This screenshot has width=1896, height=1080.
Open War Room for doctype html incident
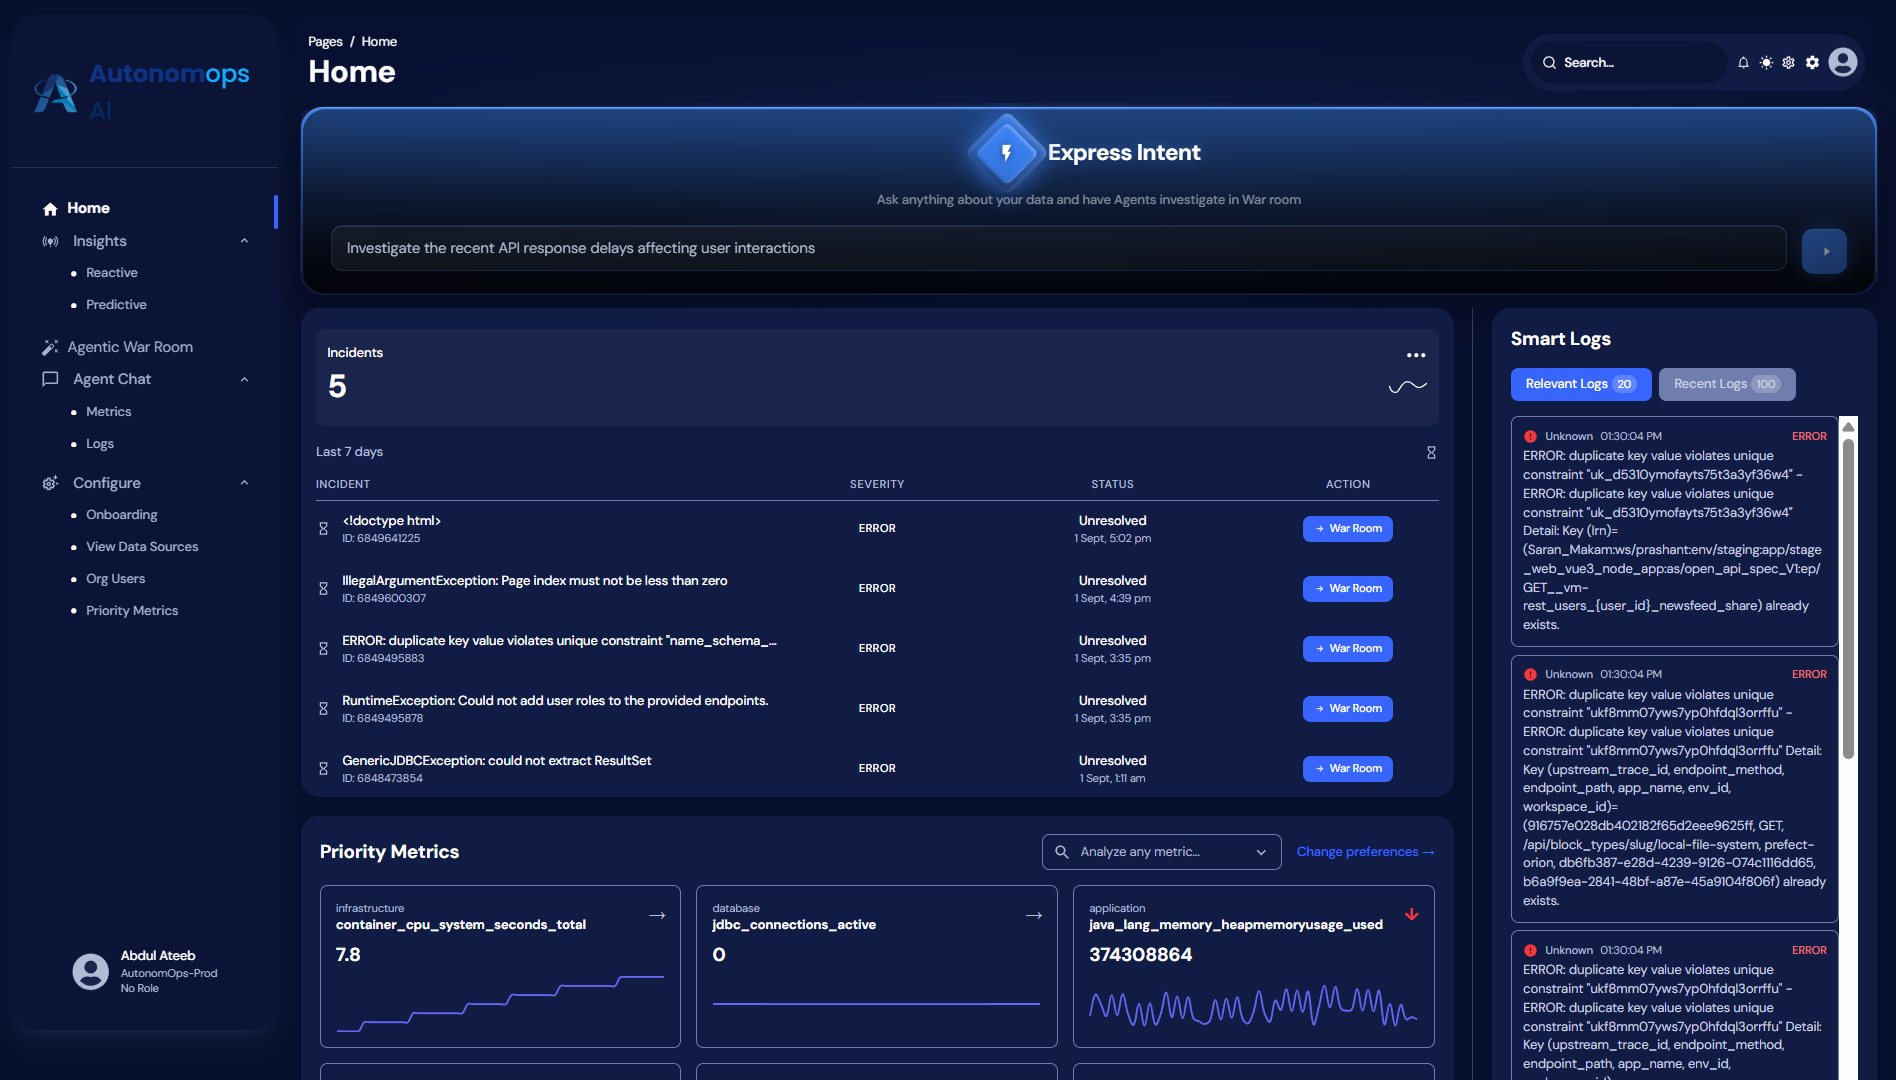pos(1347,529)
